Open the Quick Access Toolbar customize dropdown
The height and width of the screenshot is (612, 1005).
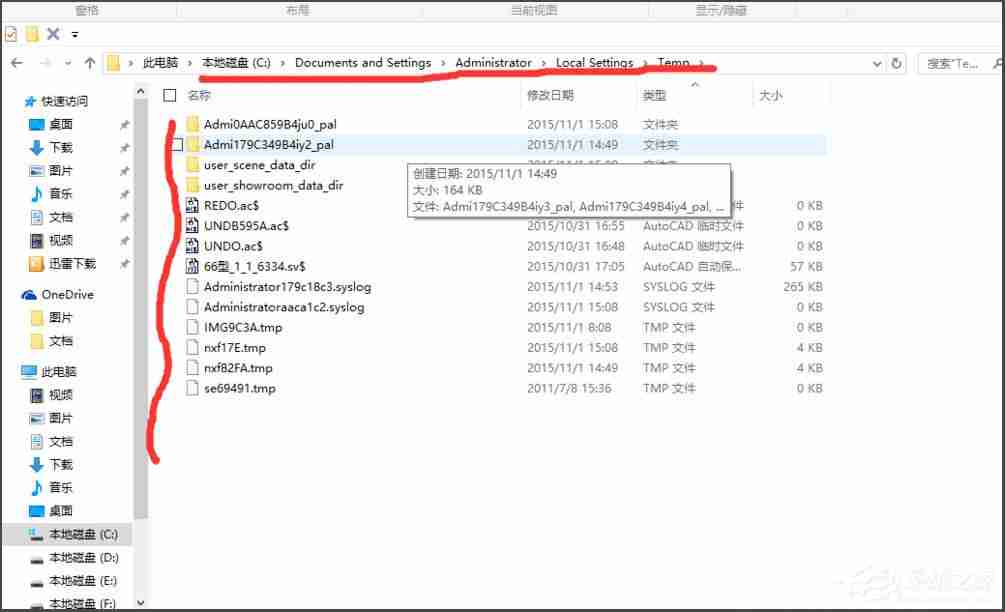[73, 33]
